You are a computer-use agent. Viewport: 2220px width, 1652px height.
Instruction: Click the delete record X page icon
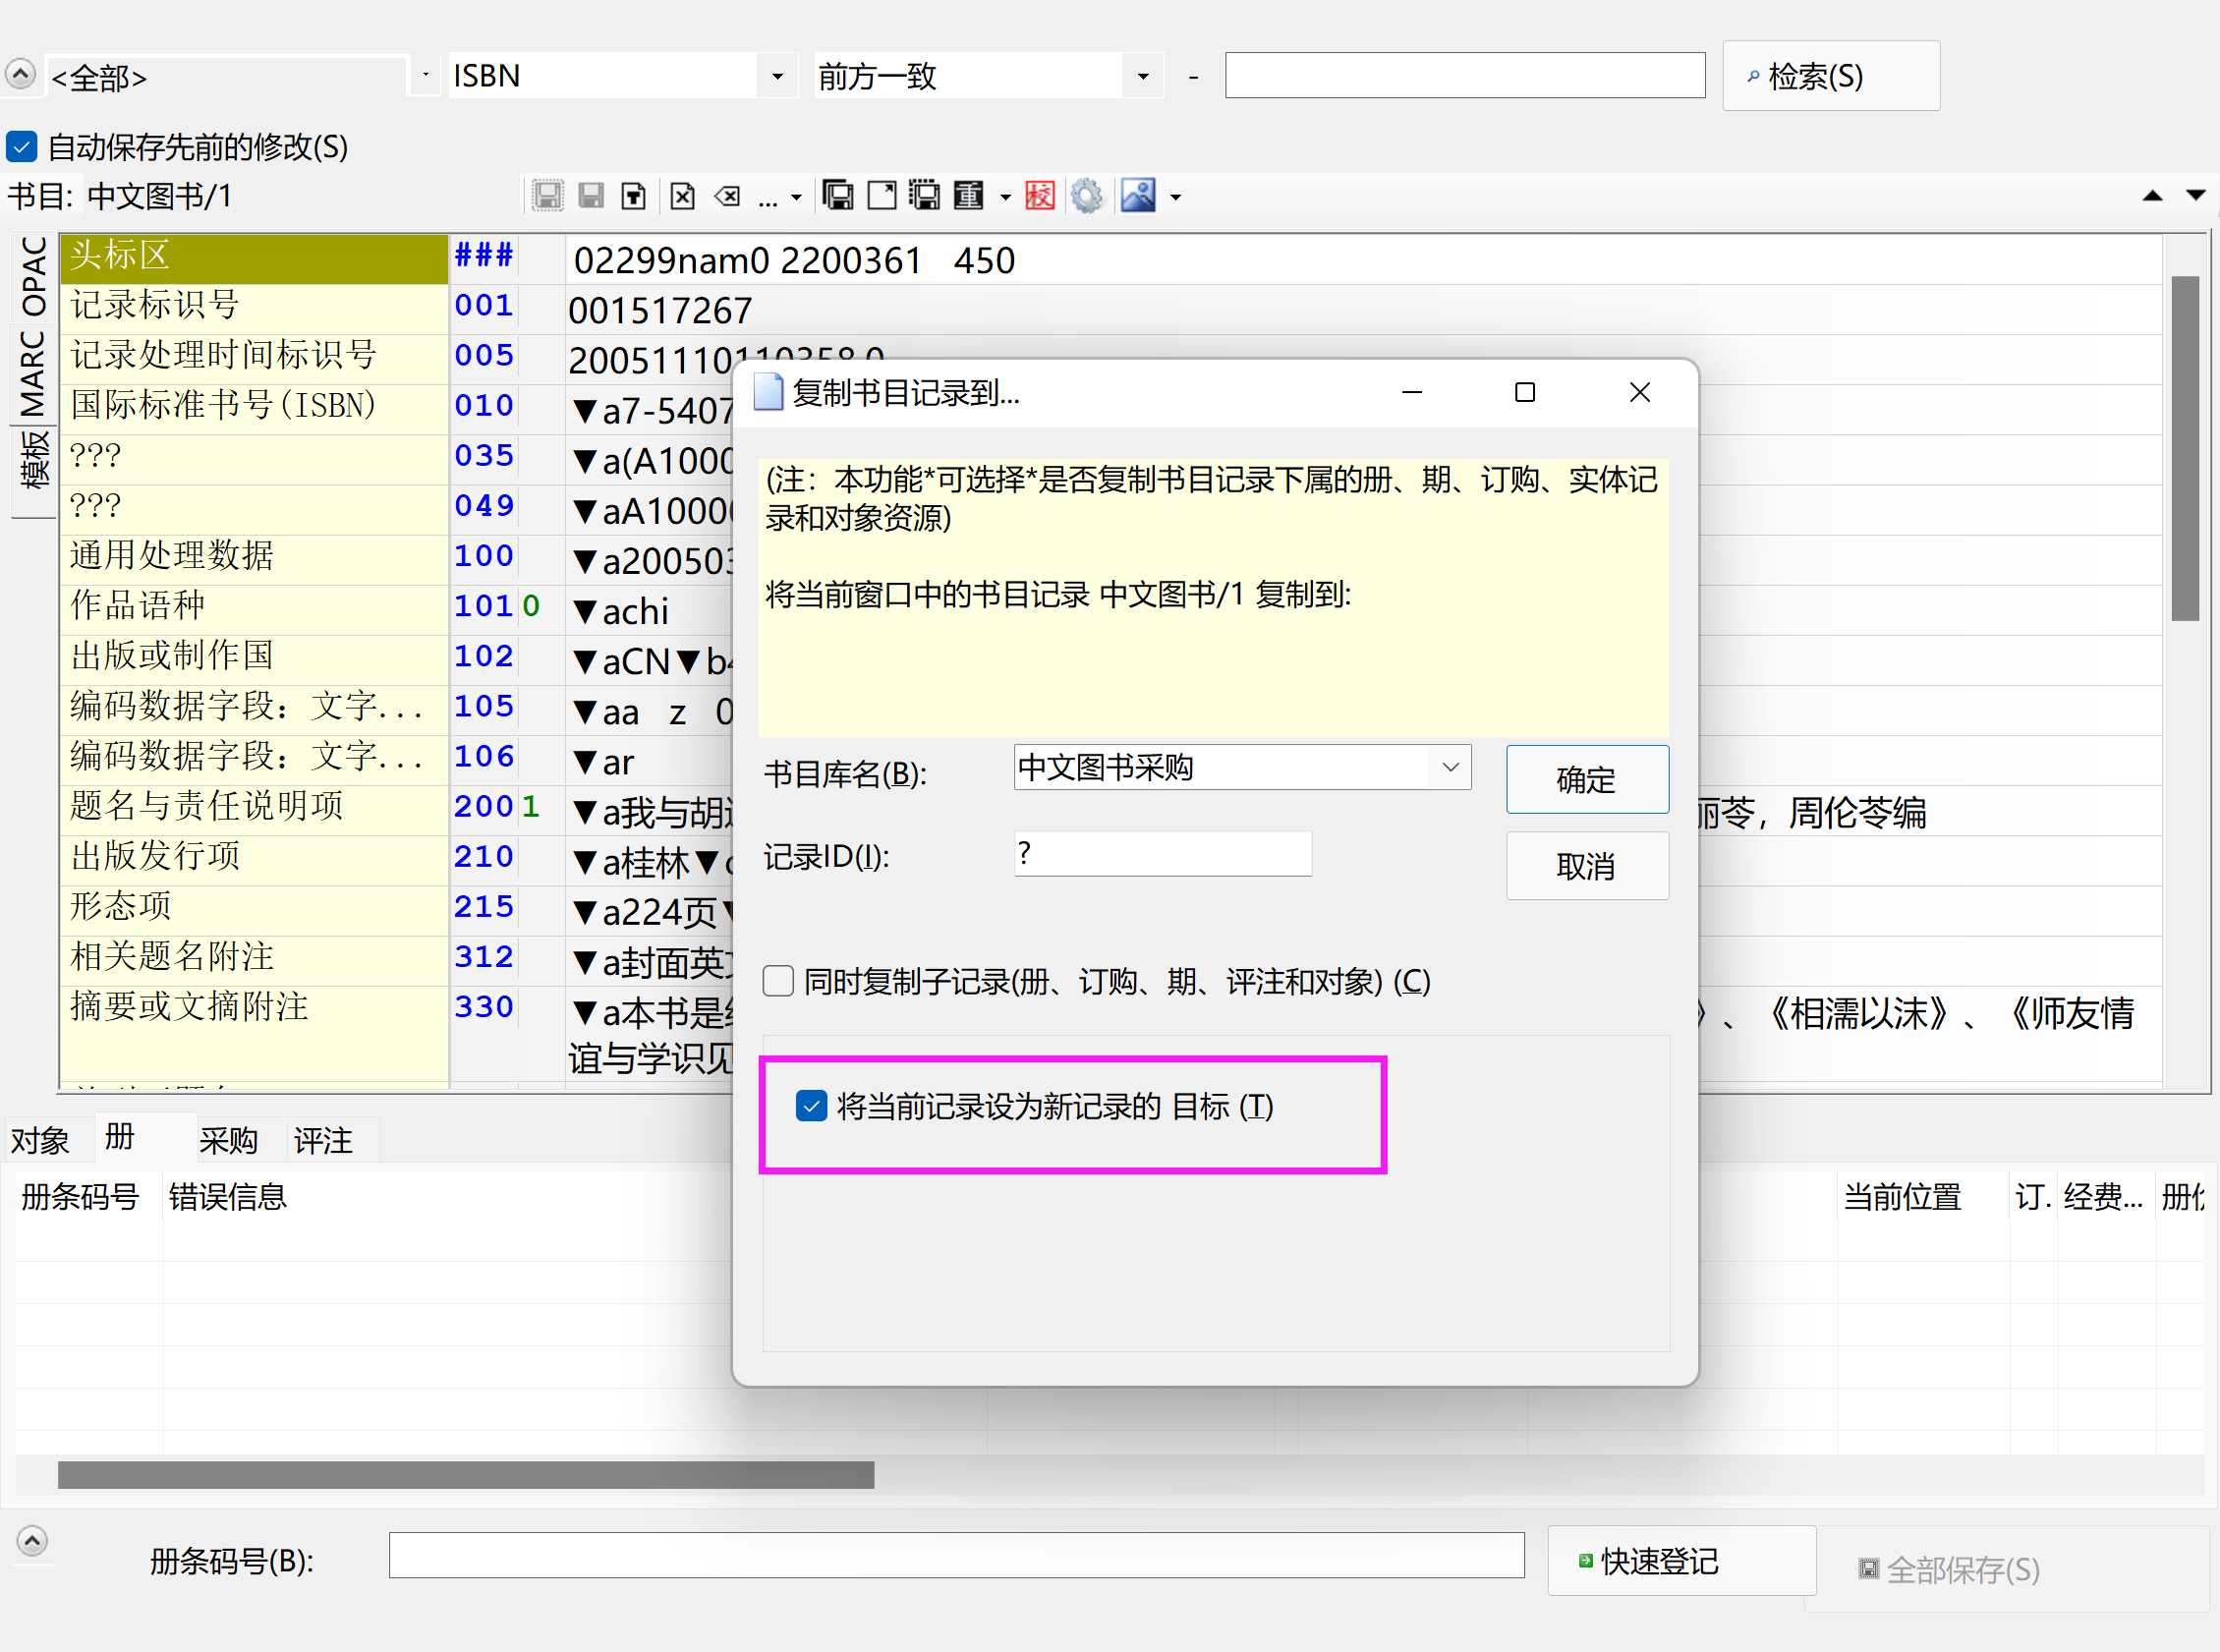(x=682, y=195)
